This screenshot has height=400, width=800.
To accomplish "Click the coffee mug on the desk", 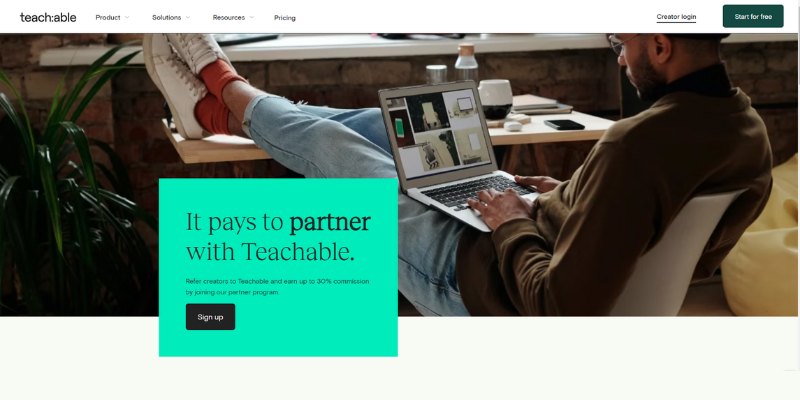I will [x=495, y=99].
